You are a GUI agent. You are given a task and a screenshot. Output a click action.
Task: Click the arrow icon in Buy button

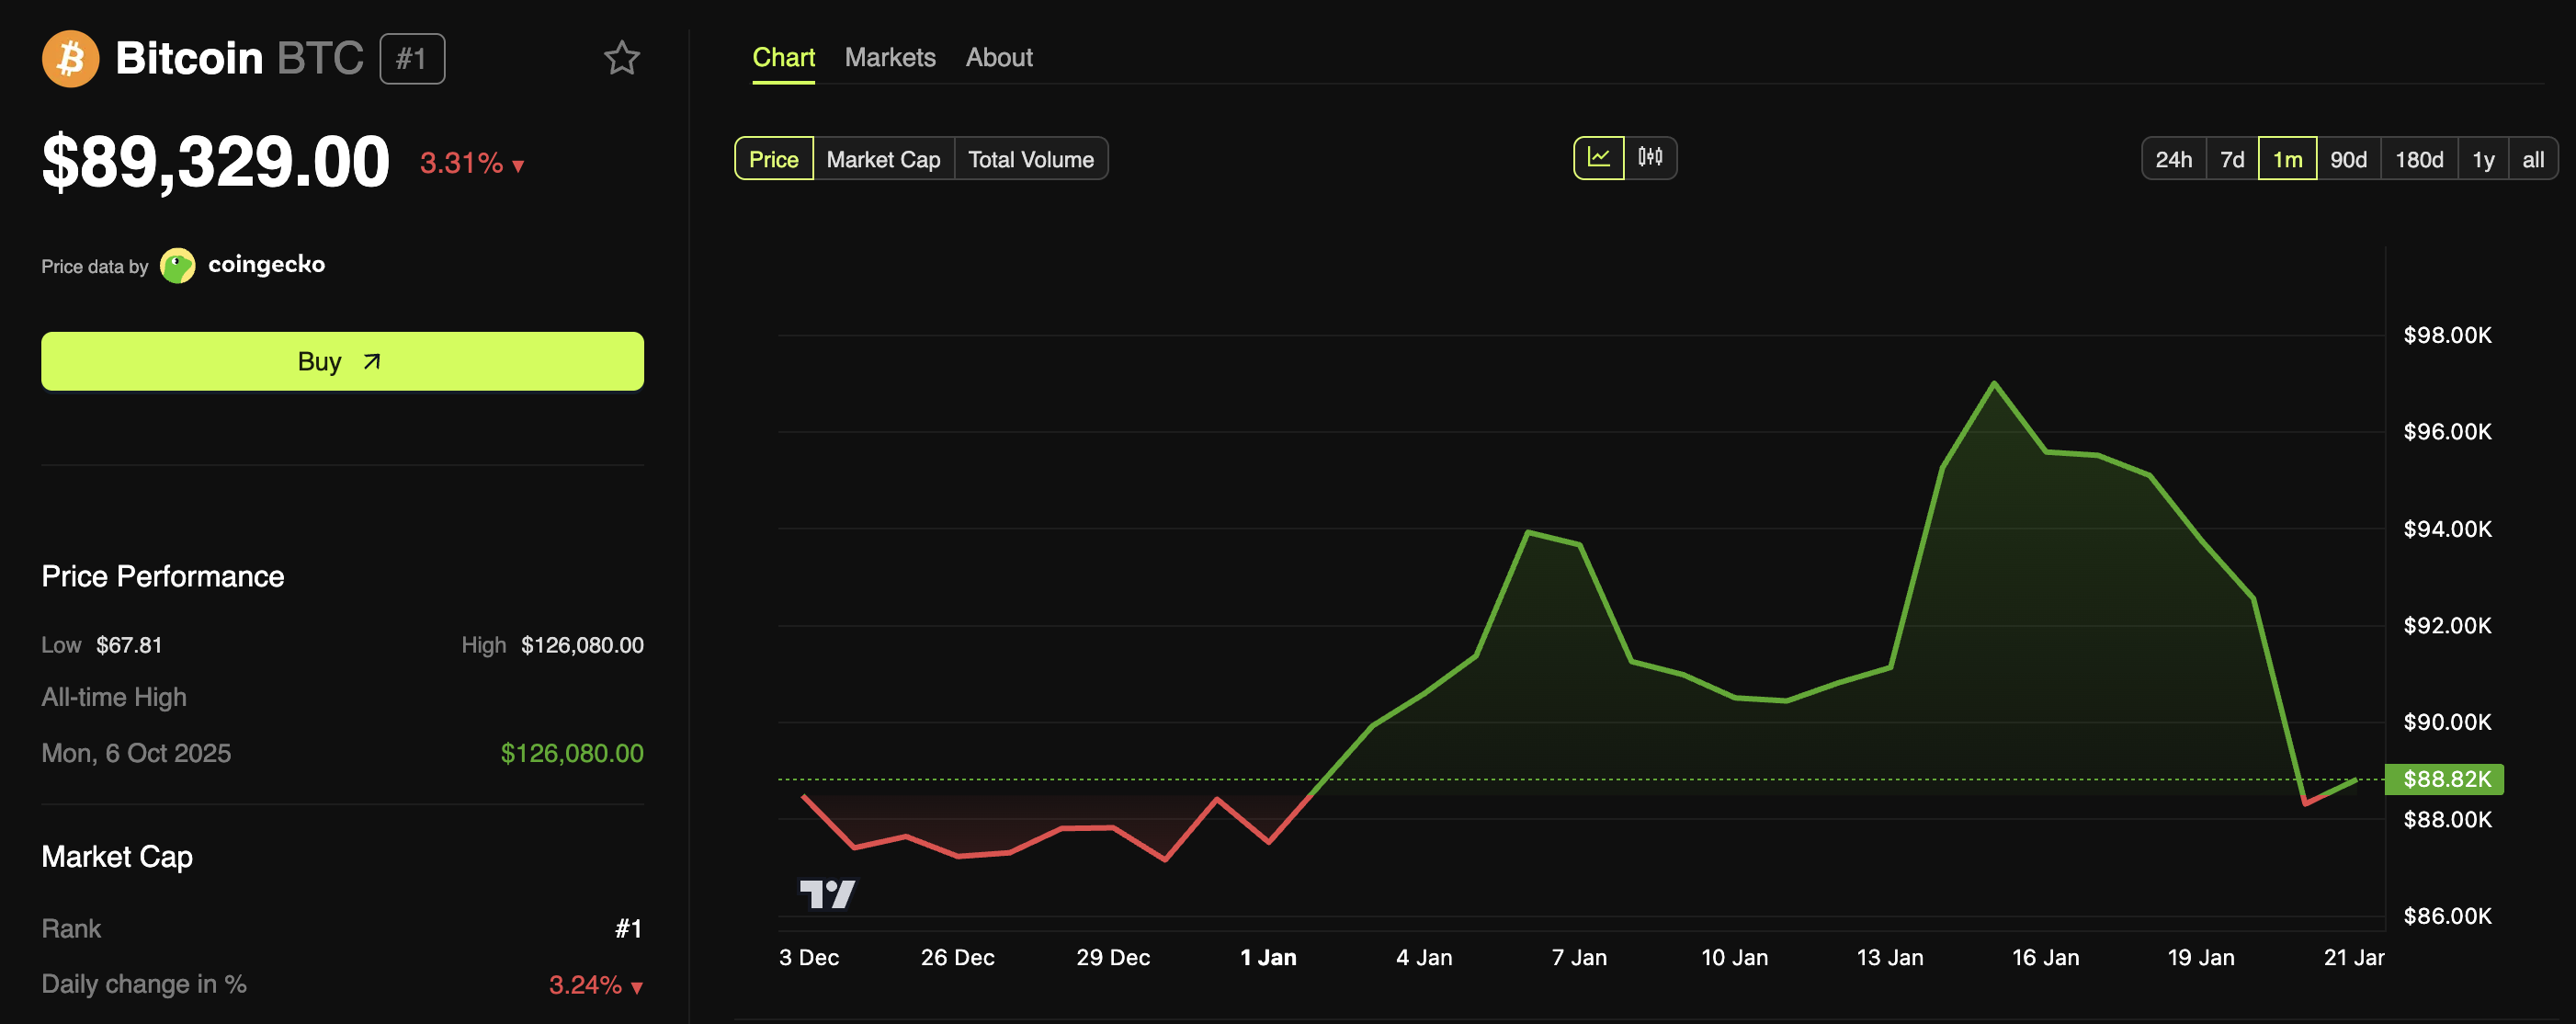click(x=372, y=361)
